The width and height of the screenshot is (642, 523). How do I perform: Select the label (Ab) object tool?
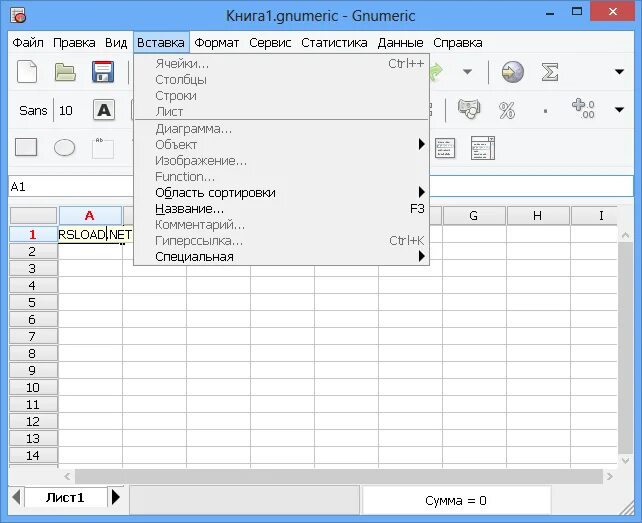point(103,148)
